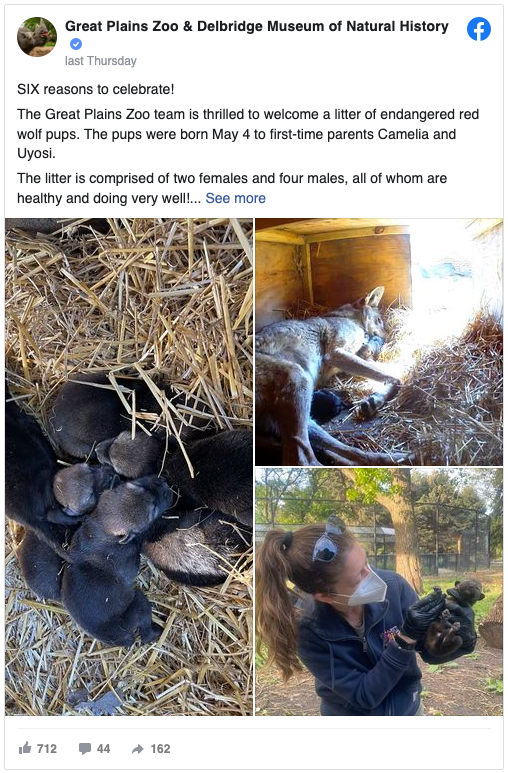Click the 'SIX reasons to celebrate!' text
The image size is (508, 773).
click(96, 89)
